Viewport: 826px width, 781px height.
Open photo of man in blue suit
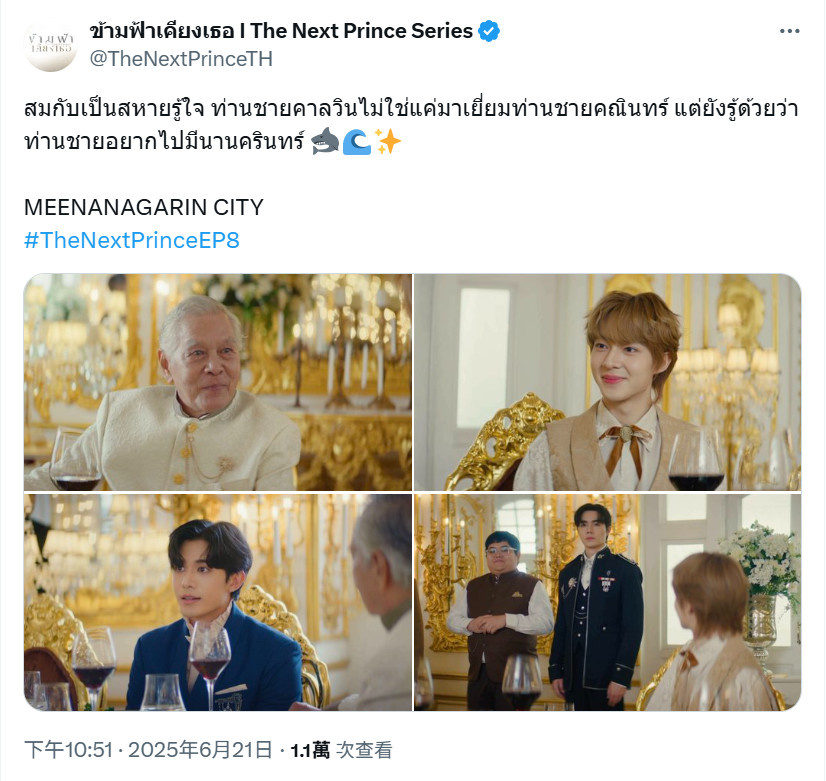(218, 602)
